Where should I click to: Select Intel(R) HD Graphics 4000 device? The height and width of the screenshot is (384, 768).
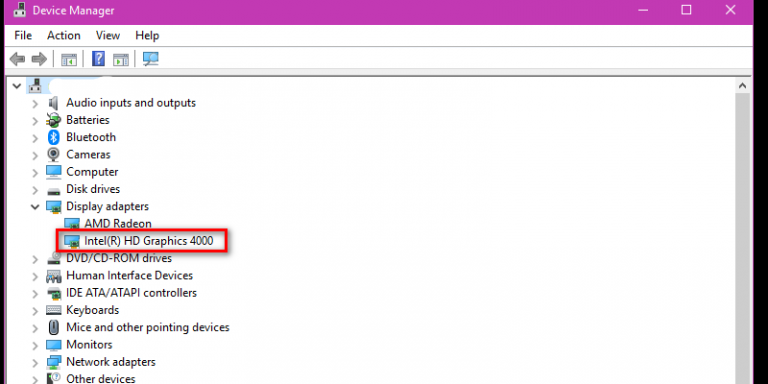(x=149, y=241)
